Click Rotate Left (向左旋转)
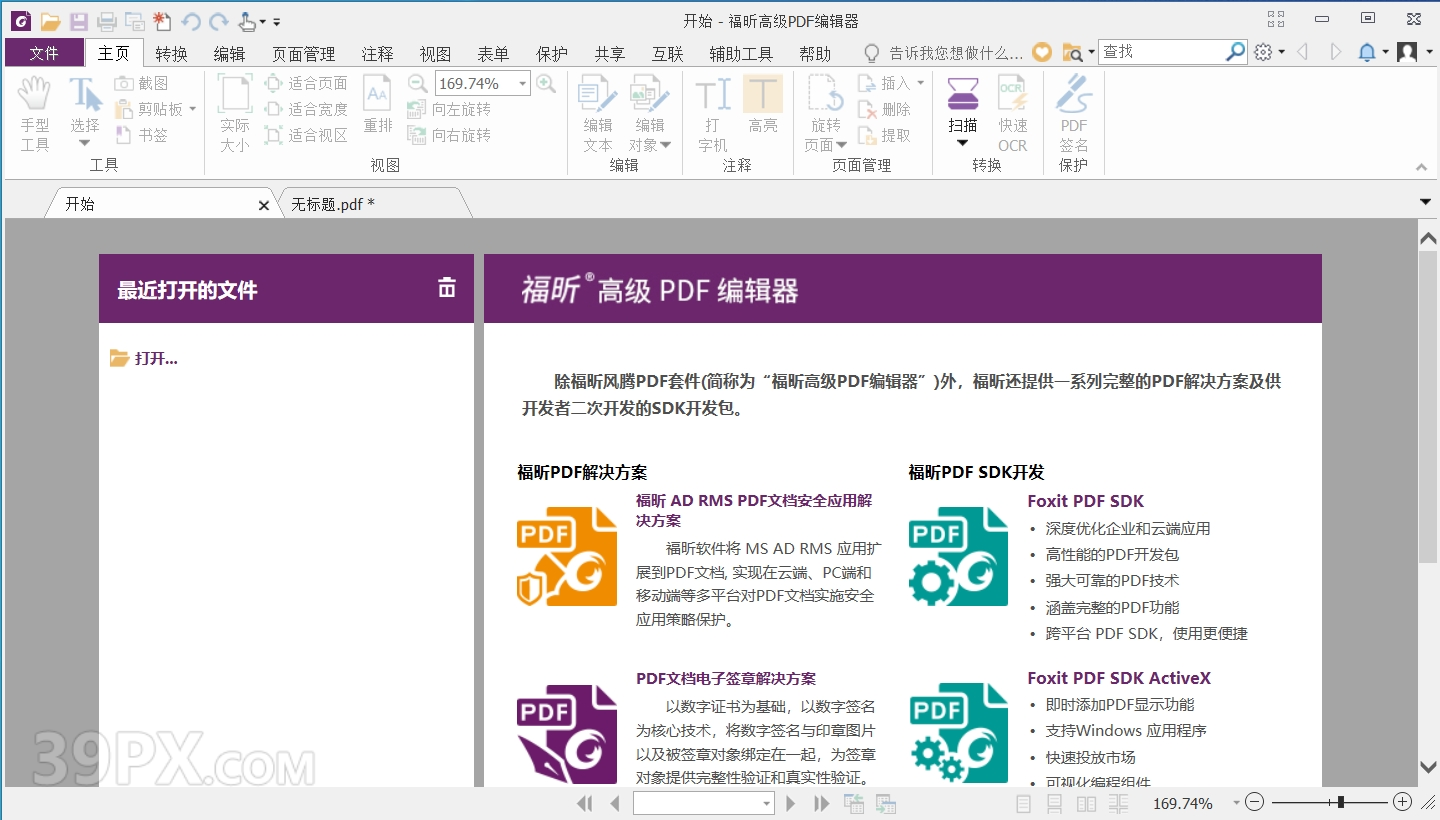1440x820 pixels. (449, 109)
